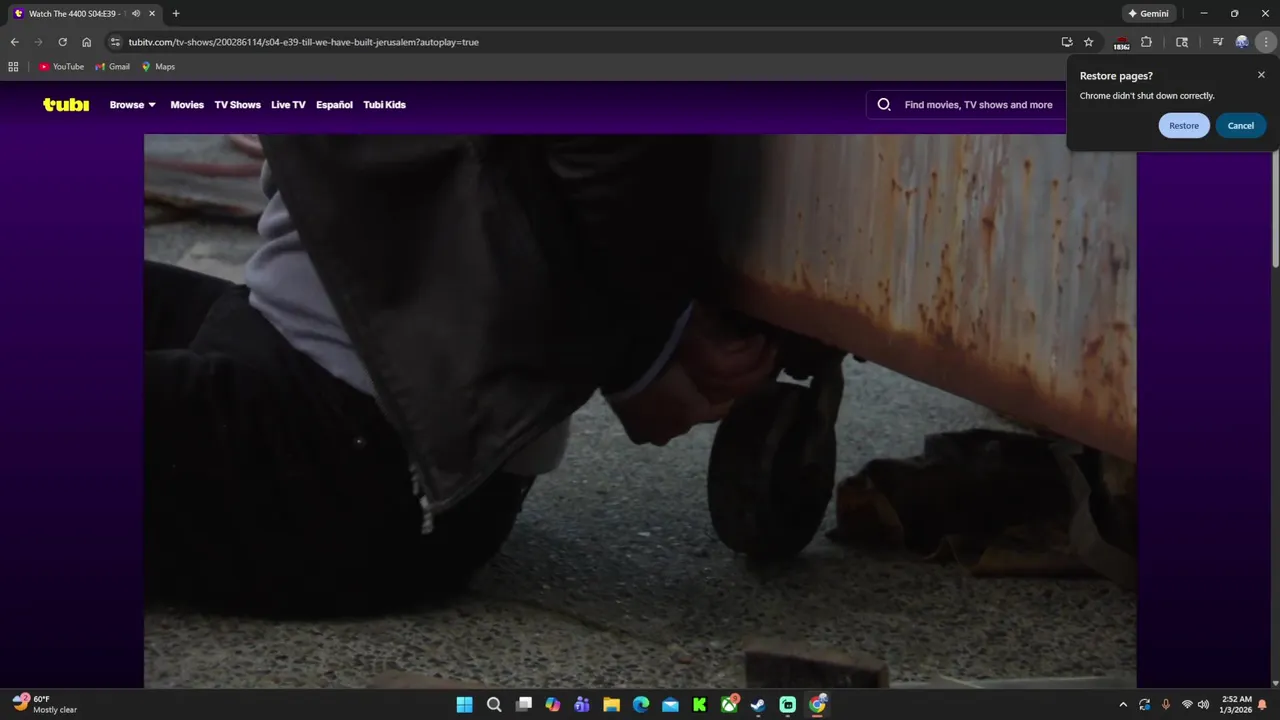Open Chrome three-dot menu
The height and width of the screenshot is (720, 1280).
(x=1267, y=42)
